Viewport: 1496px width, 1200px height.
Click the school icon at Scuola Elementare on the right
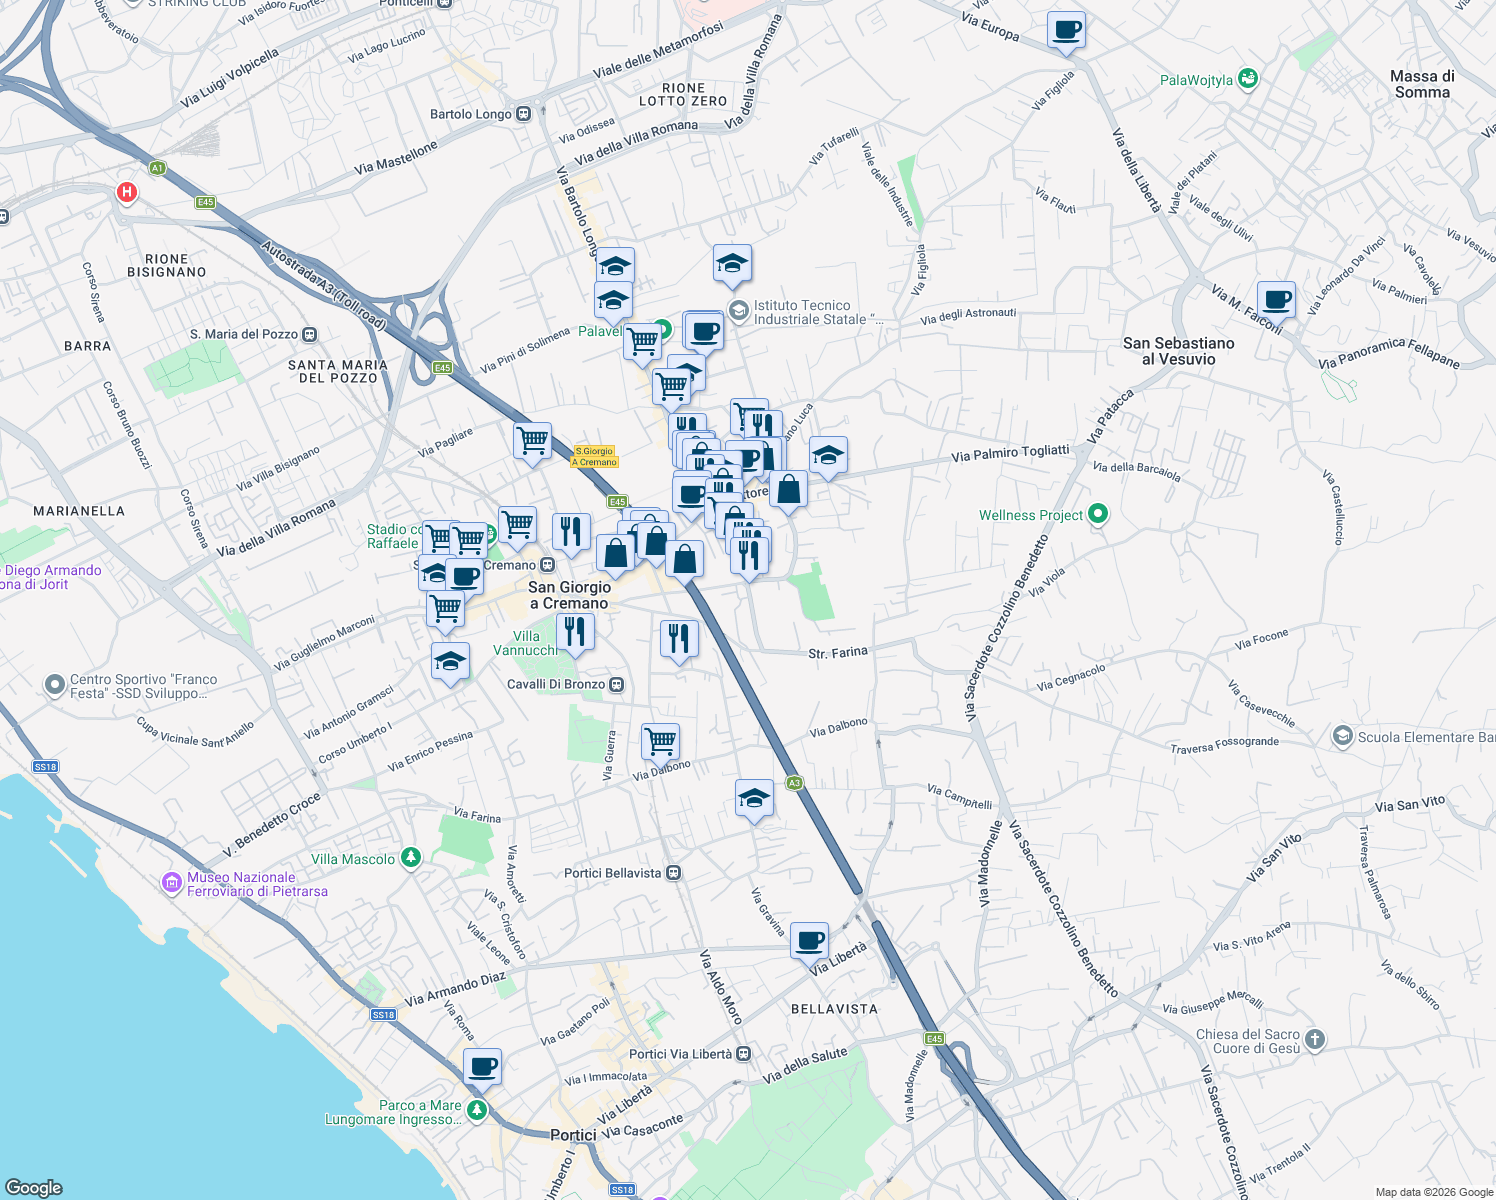pos(1342,737)
